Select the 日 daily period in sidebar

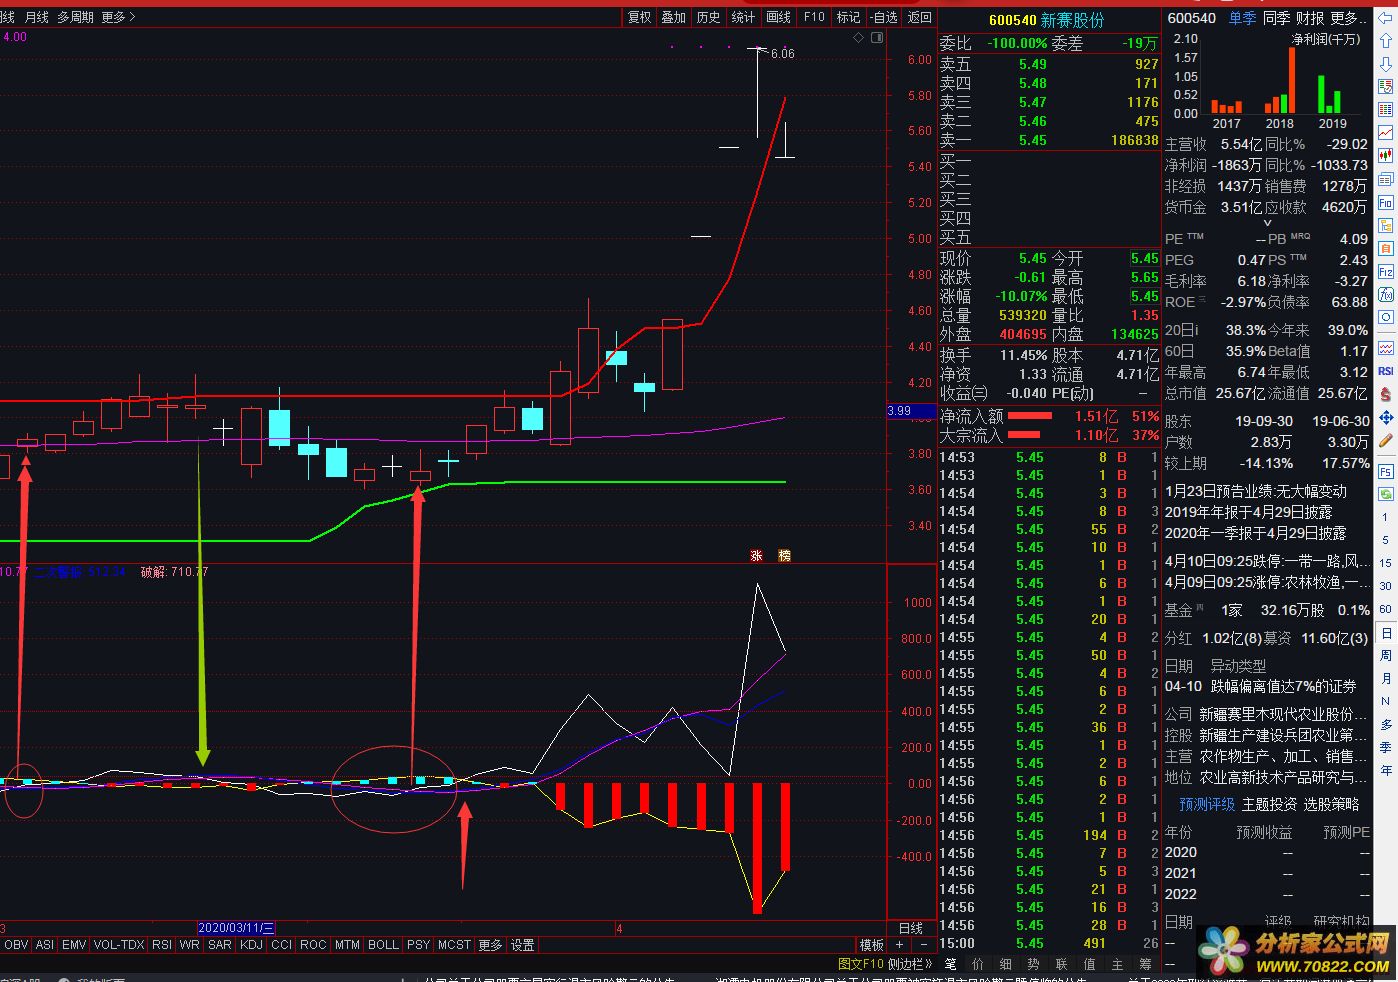[1386, 633]
